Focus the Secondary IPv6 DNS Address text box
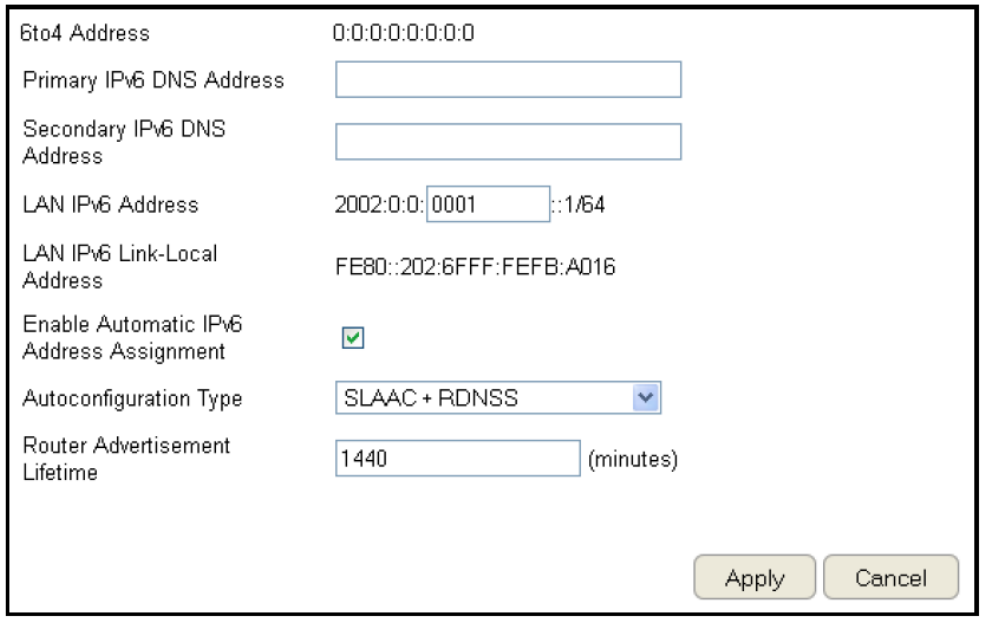985x622 pixels. (x=508, y=142)
